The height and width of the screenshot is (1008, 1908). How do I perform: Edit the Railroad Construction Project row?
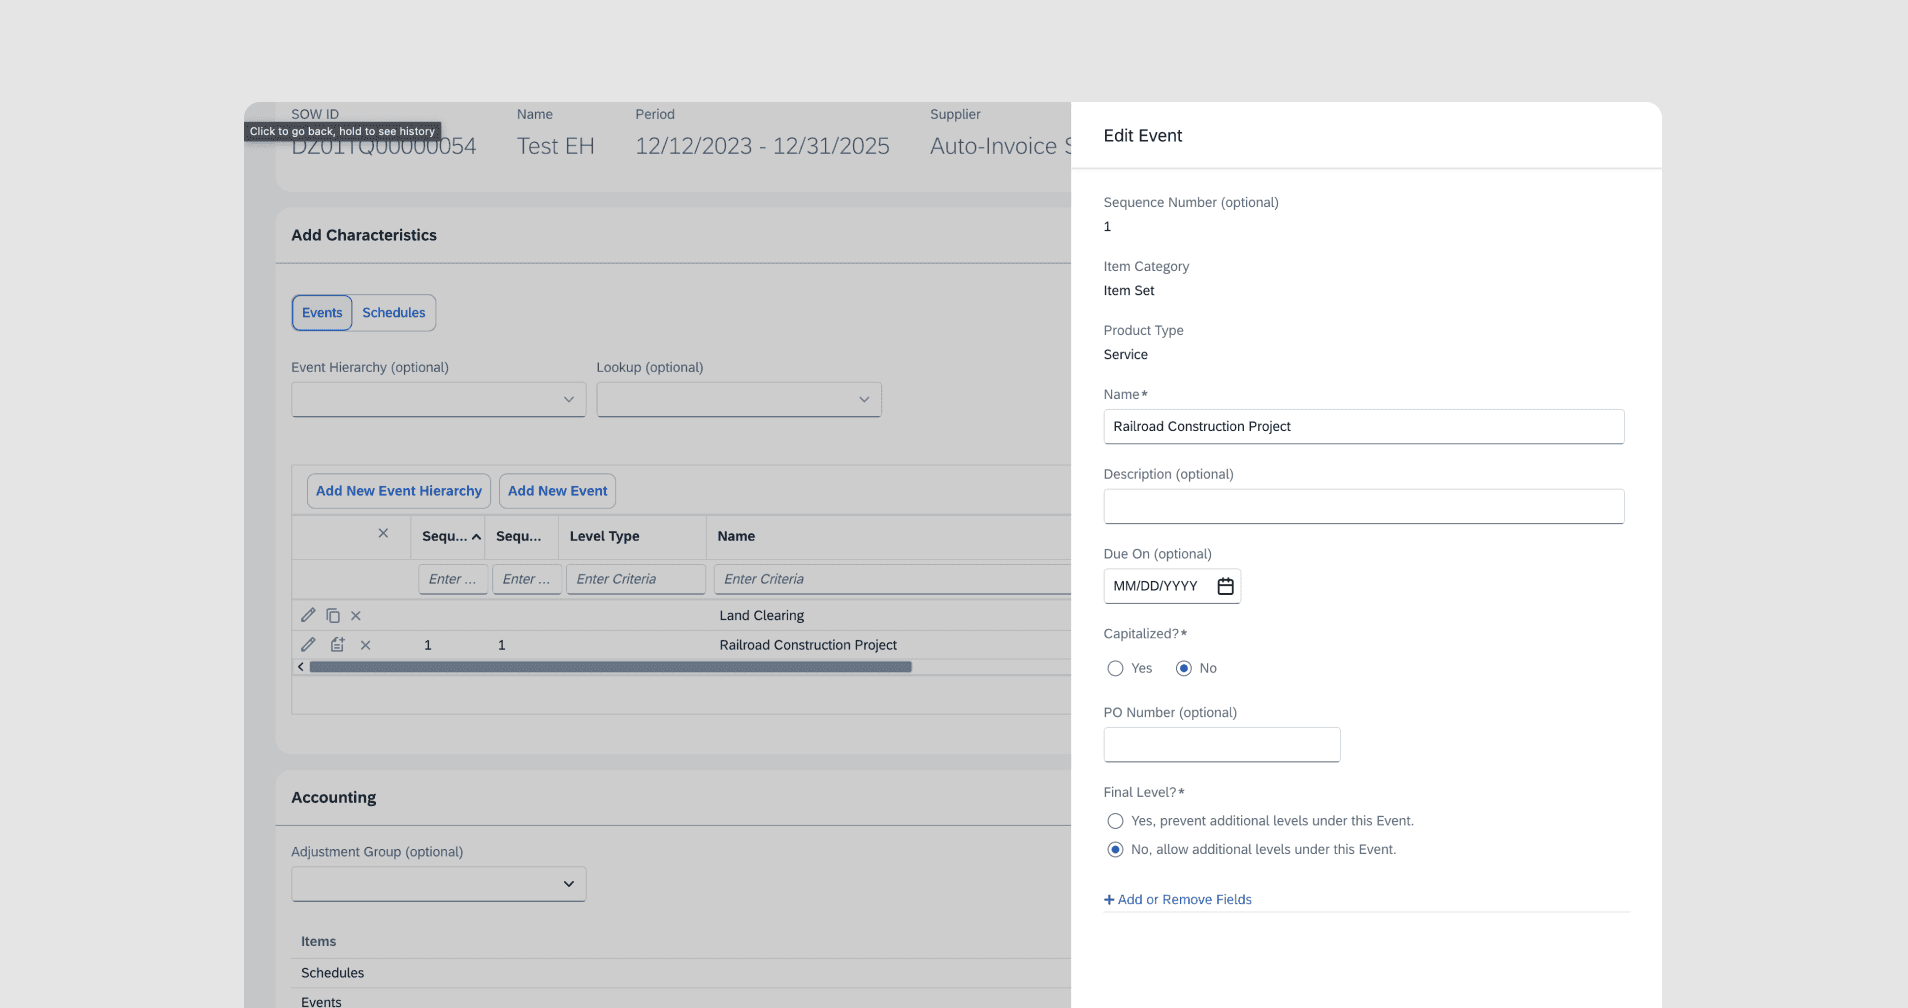pos(308,645)
